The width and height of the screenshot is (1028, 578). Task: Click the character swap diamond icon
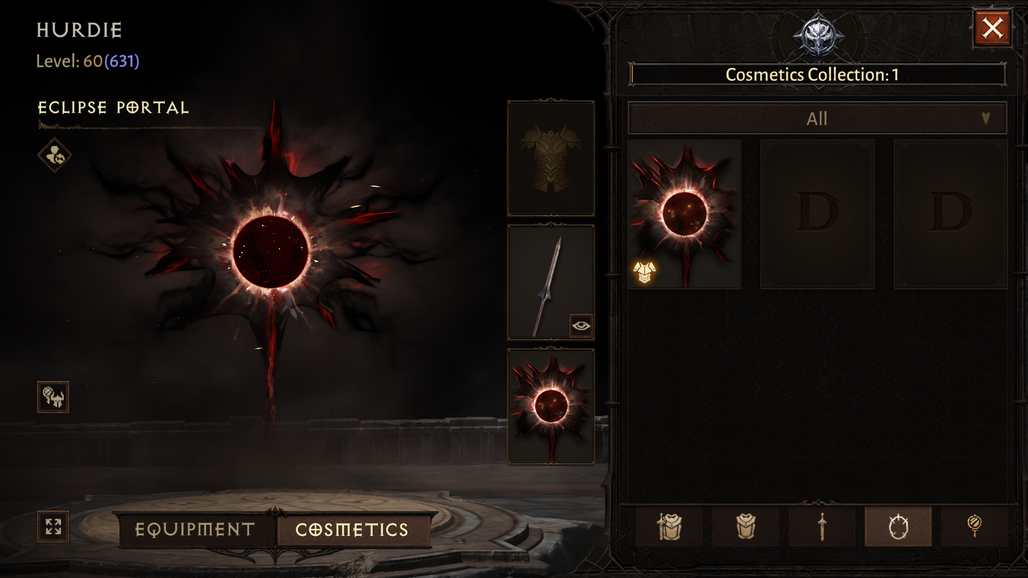pos(54,155)
